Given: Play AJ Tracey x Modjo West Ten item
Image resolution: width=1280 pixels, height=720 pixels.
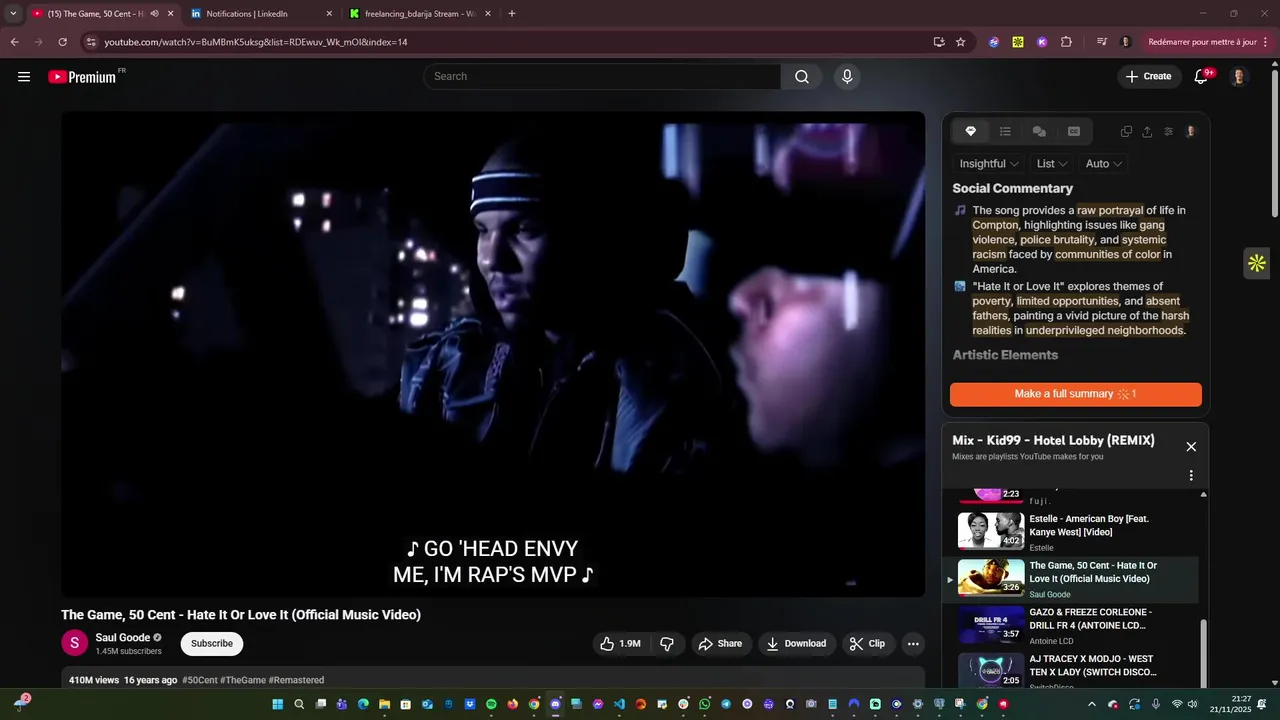Looking at the screenshot, I should [x=1073, y=670].
